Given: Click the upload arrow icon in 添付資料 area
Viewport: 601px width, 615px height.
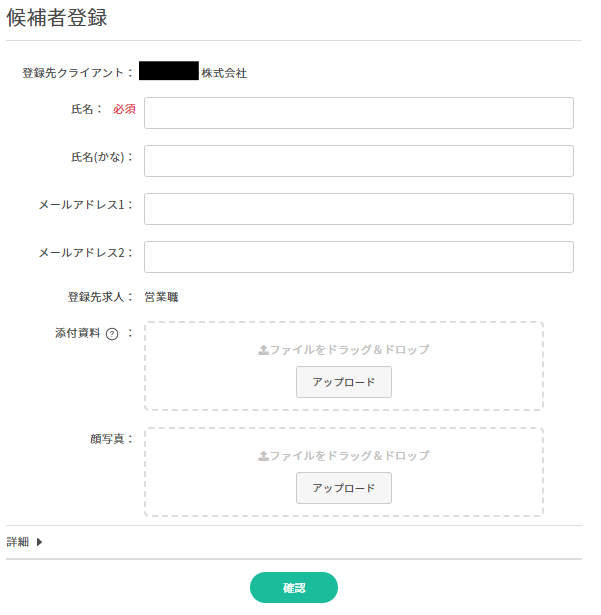Looking at the screenshot, I should [x=263, y=350].
